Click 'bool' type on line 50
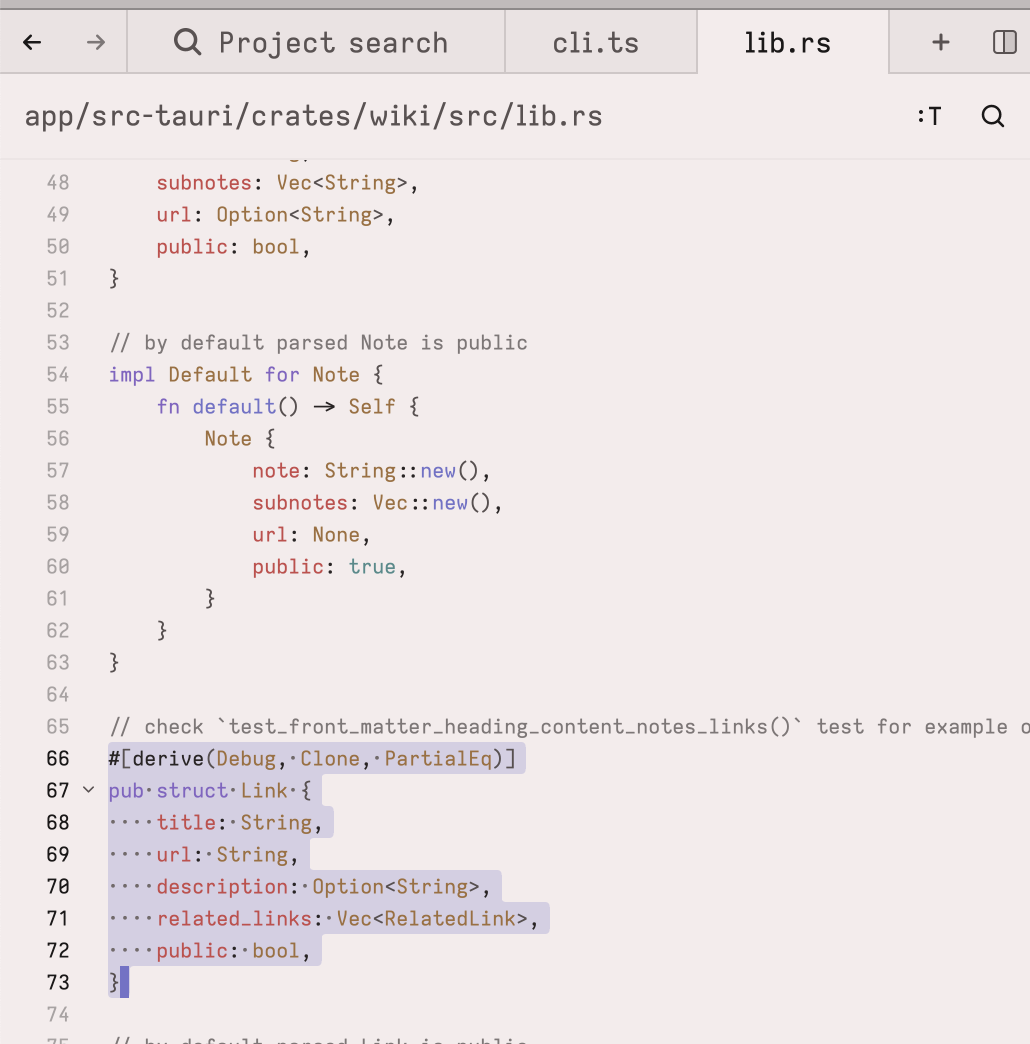The width and height of the screenshot is (1030, 1044). (276, 247)
